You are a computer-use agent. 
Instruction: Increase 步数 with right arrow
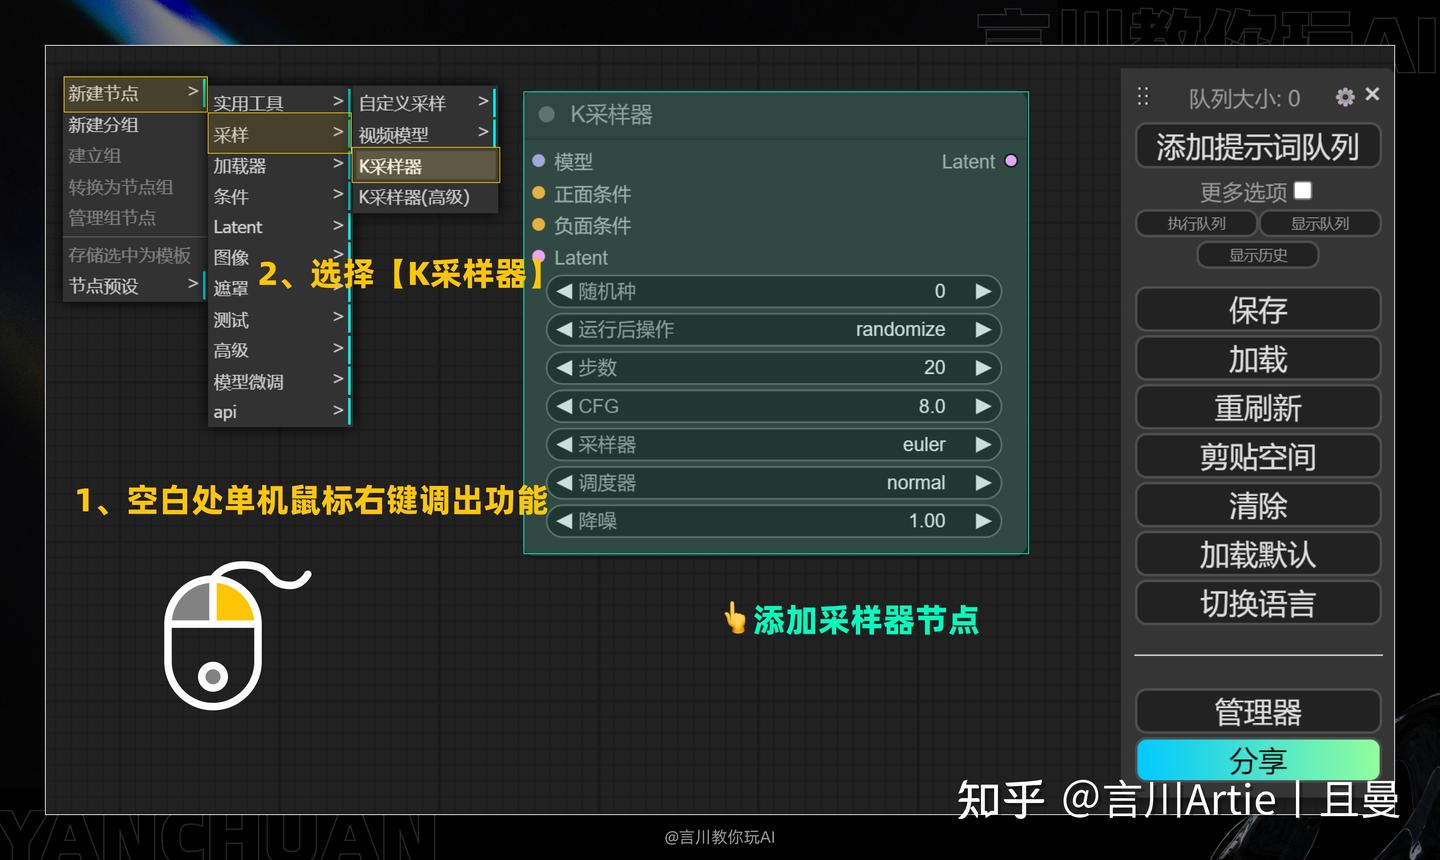[983, 367]
